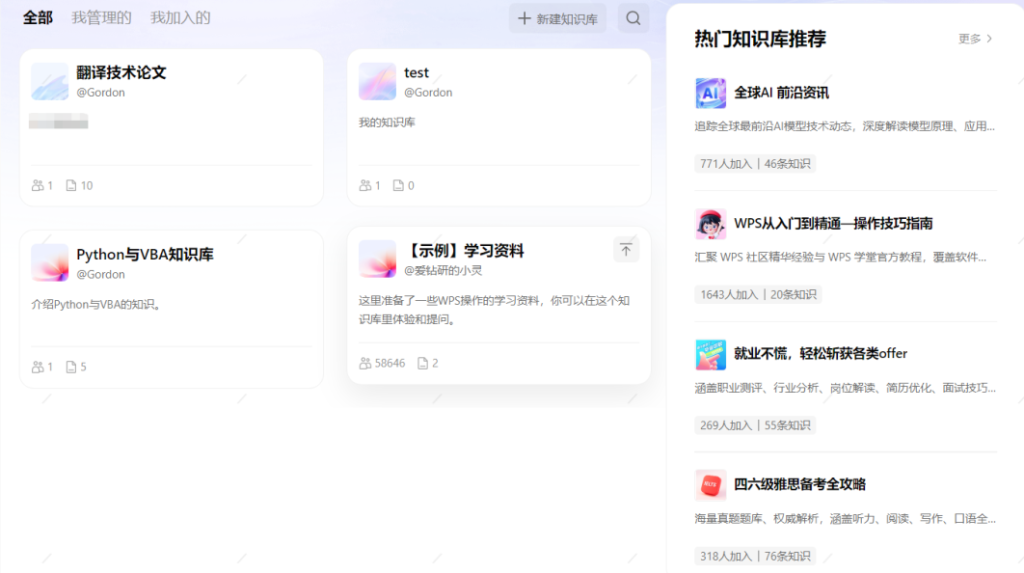
Task: Click the pin-to-top icon on 【示例】学习资料 card
Action: tap(626, 250)
